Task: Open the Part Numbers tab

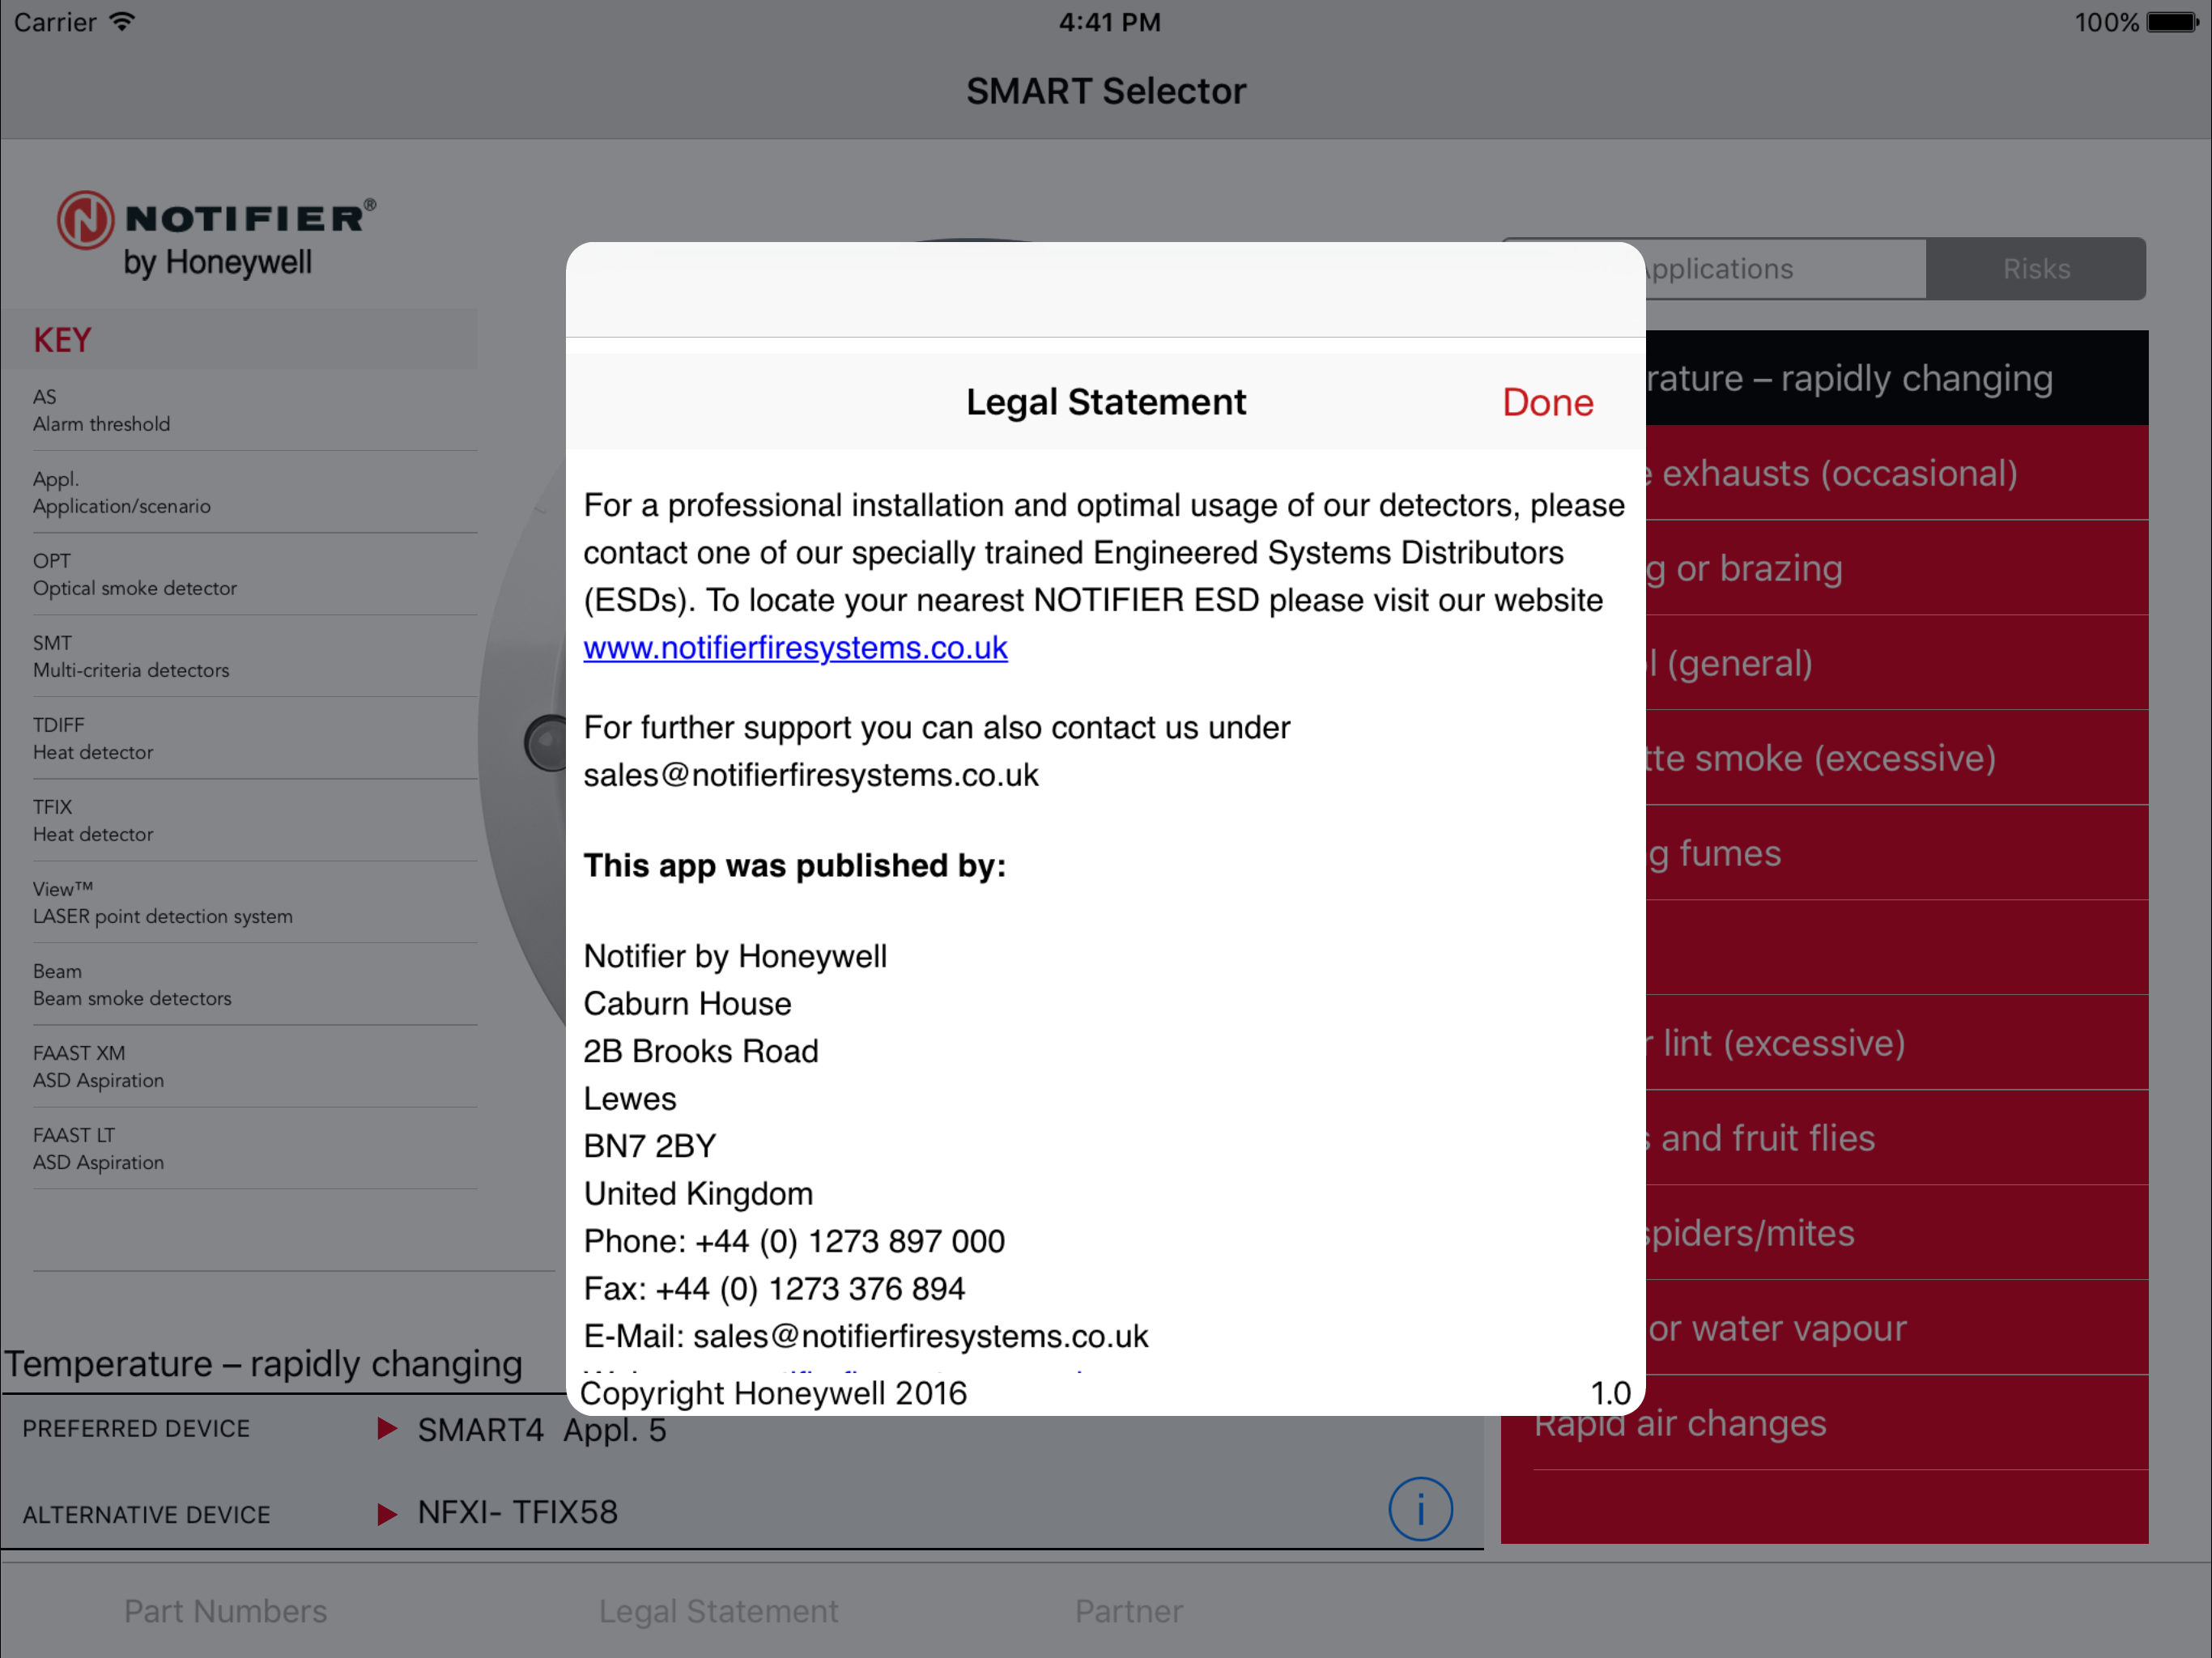Action: (225, 1611)
